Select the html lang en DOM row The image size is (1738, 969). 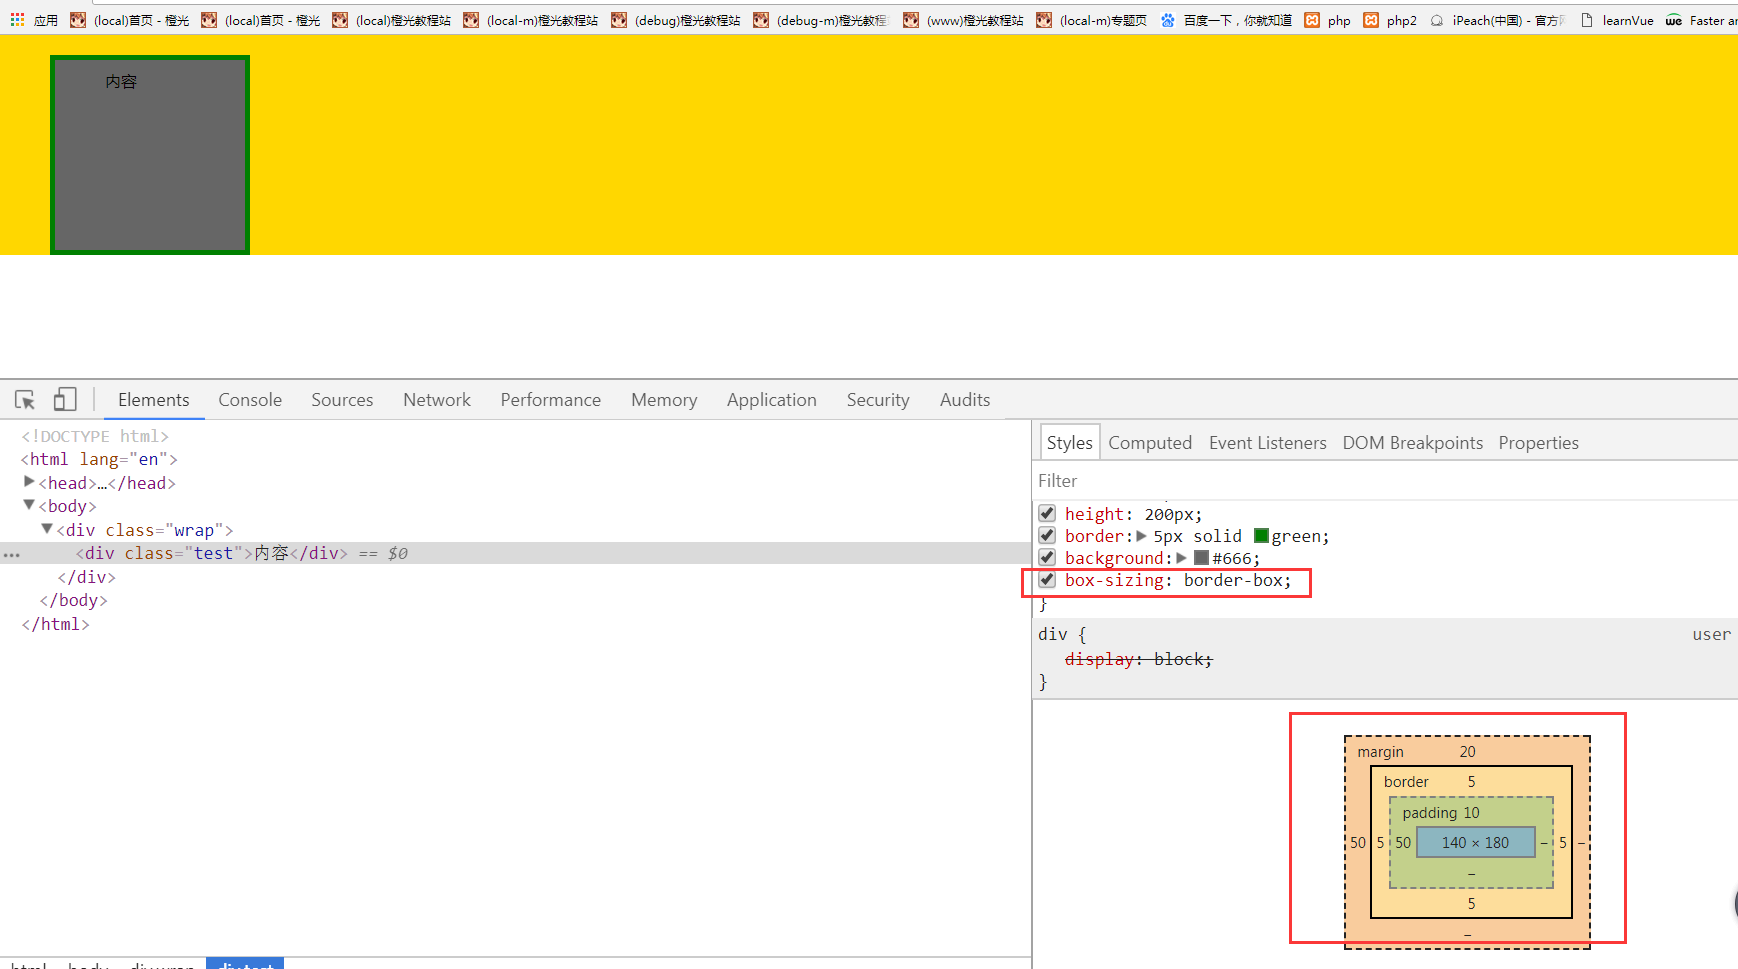[99, 459]
